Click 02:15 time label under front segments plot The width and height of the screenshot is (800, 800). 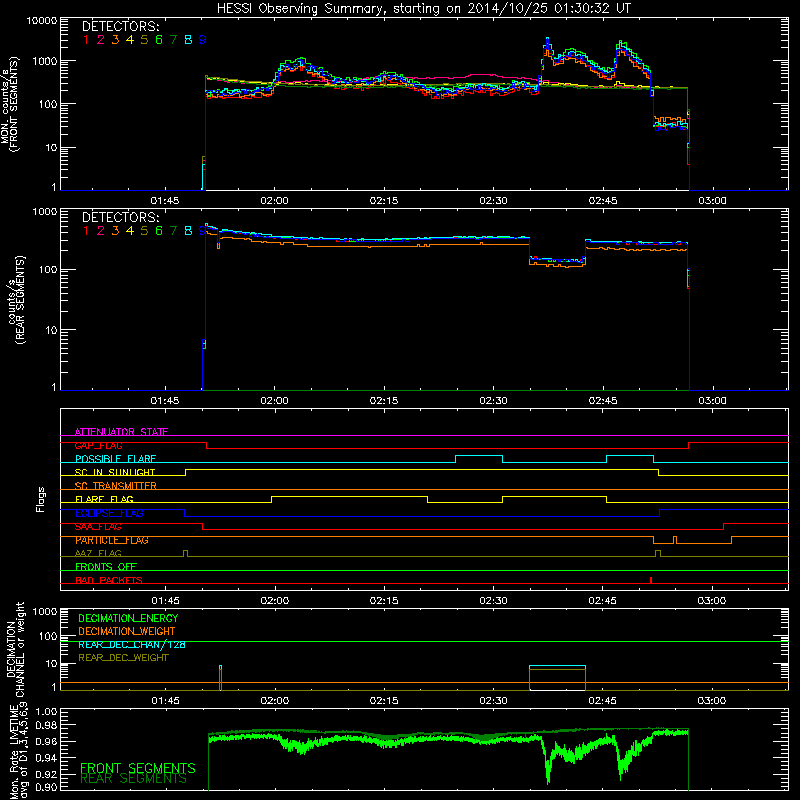tap(384, 201)
